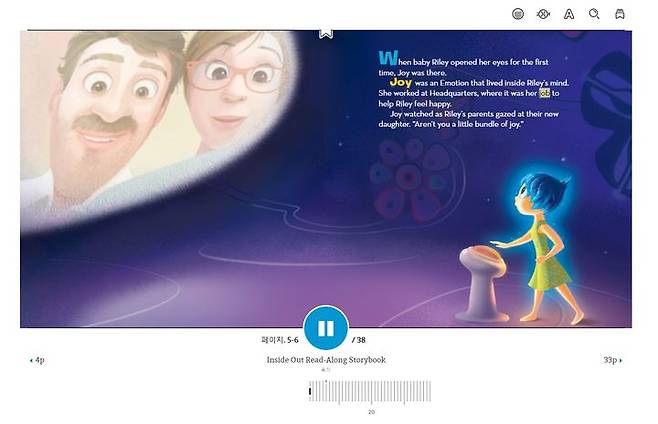The height and width of the screenshot is (424, 658).
Task: Click the glowing Joy character illustration
Action: [x=539, y=247]
